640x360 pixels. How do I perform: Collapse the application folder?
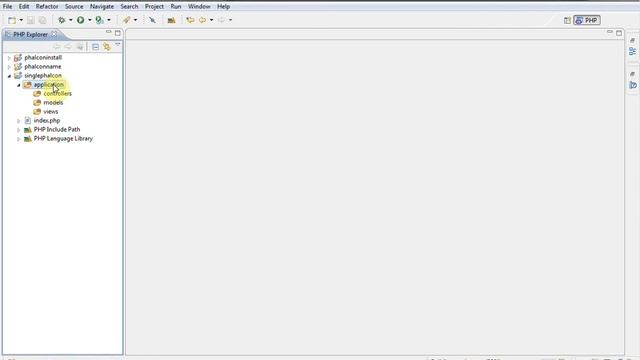[18, 85]
